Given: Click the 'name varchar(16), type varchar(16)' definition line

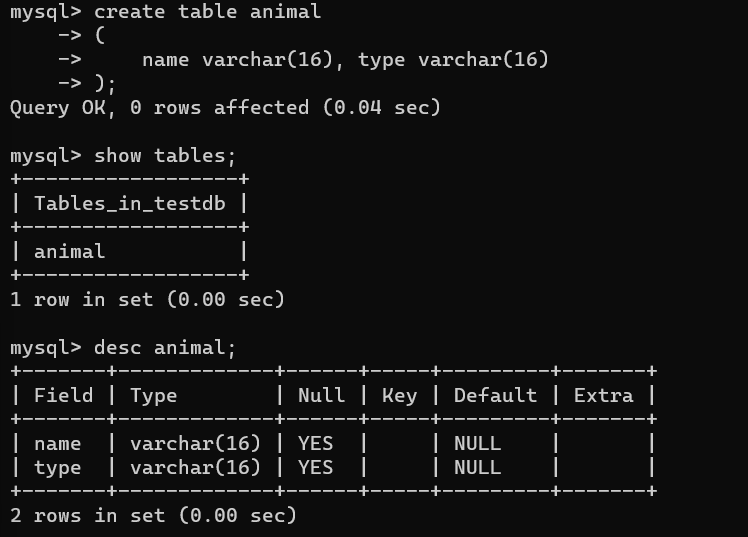Looking at the screenshot, I should pyautogui.click(x=345, y=60).
